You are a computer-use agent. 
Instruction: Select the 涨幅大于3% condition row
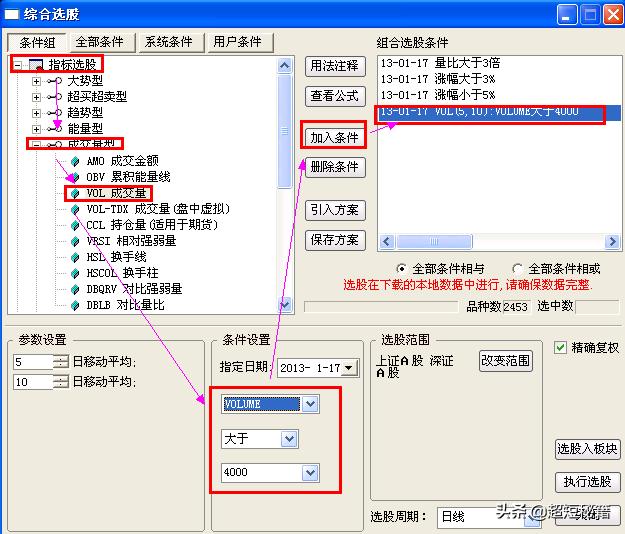click(499, 79)
